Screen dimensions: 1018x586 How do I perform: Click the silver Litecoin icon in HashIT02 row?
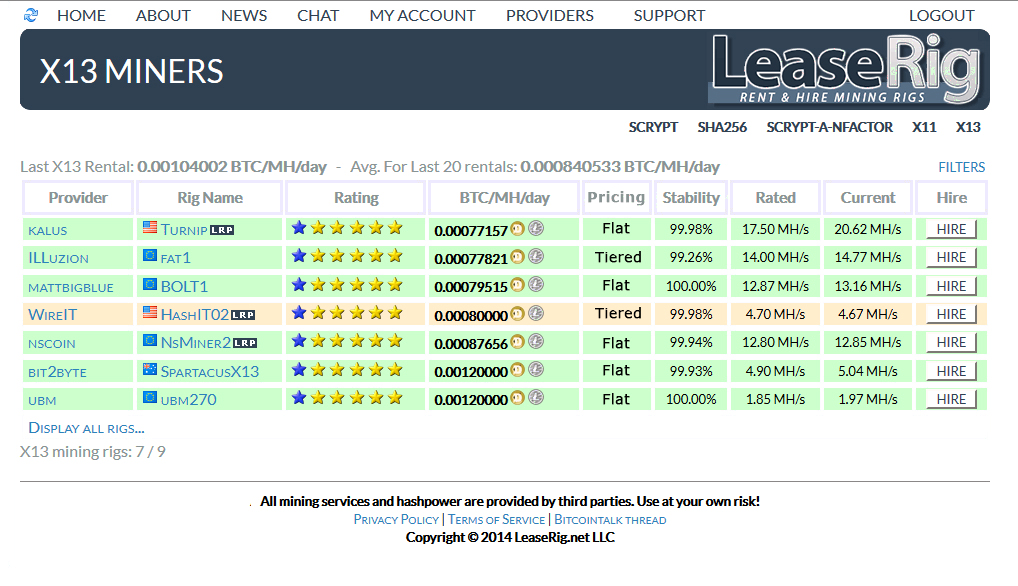(x=536, y=313)
